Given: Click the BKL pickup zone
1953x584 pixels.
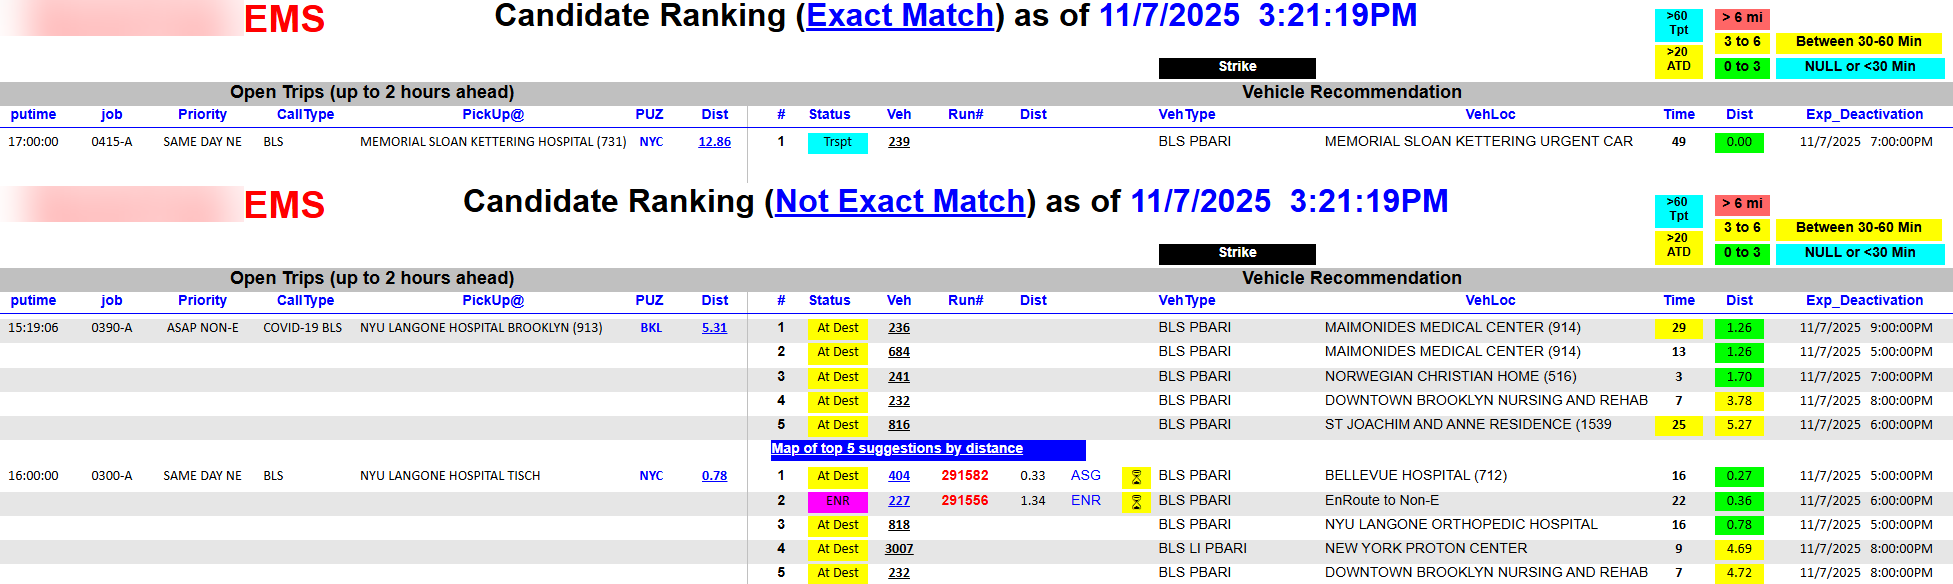Looking at the screenshot, I should click(x=651, y=328).
